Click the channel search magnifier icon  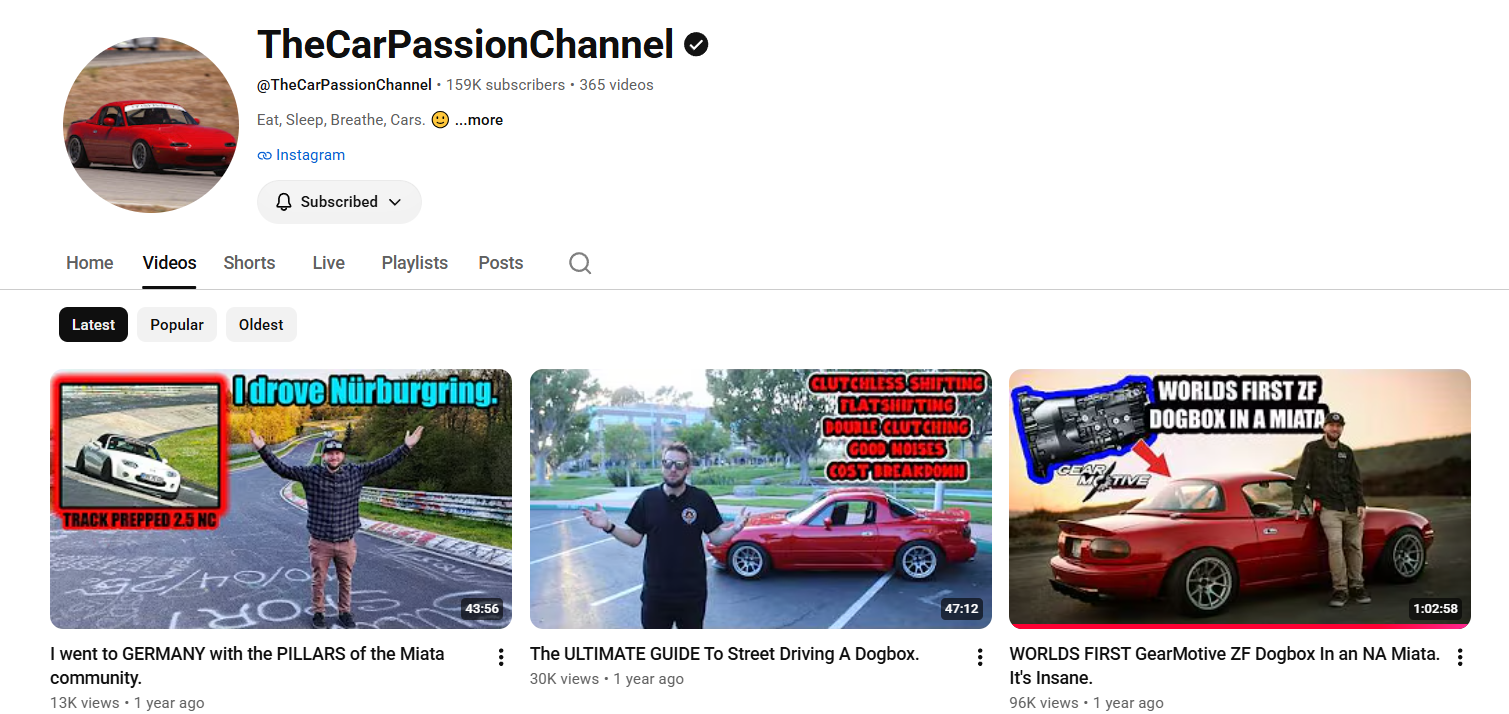point(580,263)
